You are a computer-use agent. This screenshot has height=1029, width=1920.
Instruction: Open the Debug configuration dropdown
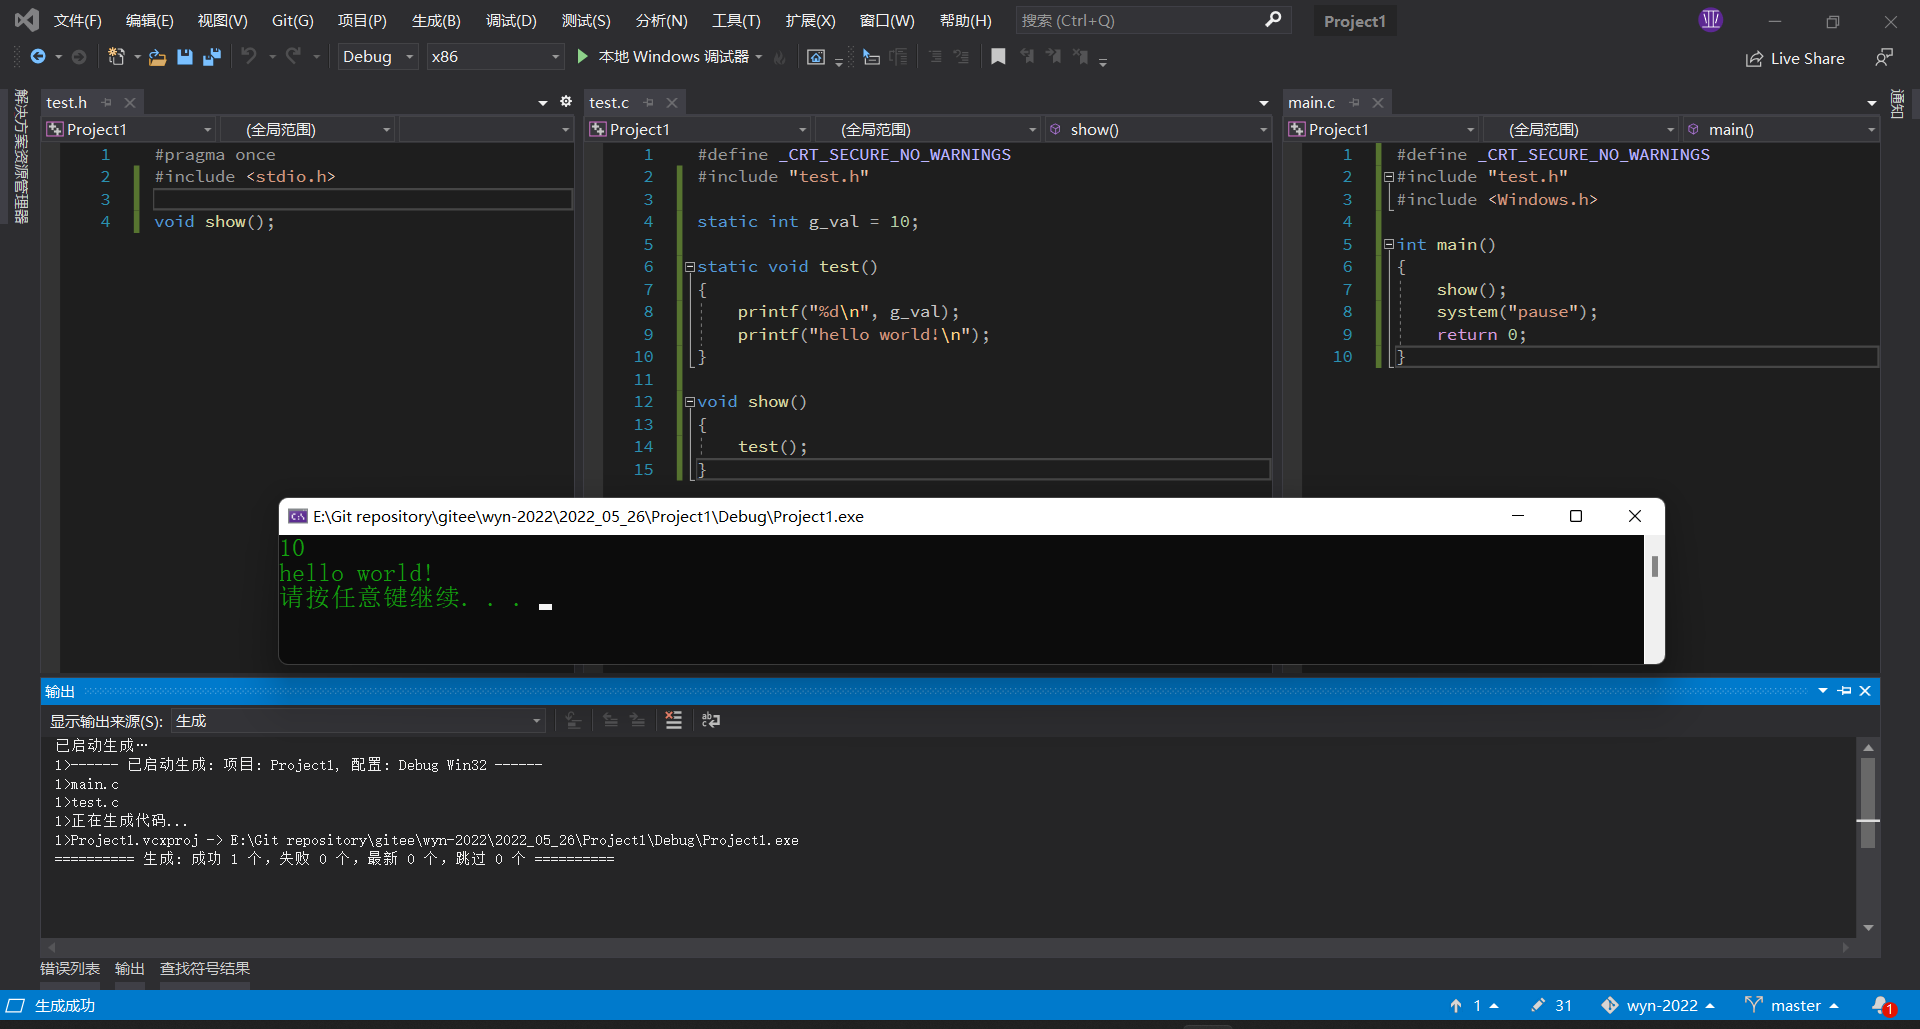[377, 57]
